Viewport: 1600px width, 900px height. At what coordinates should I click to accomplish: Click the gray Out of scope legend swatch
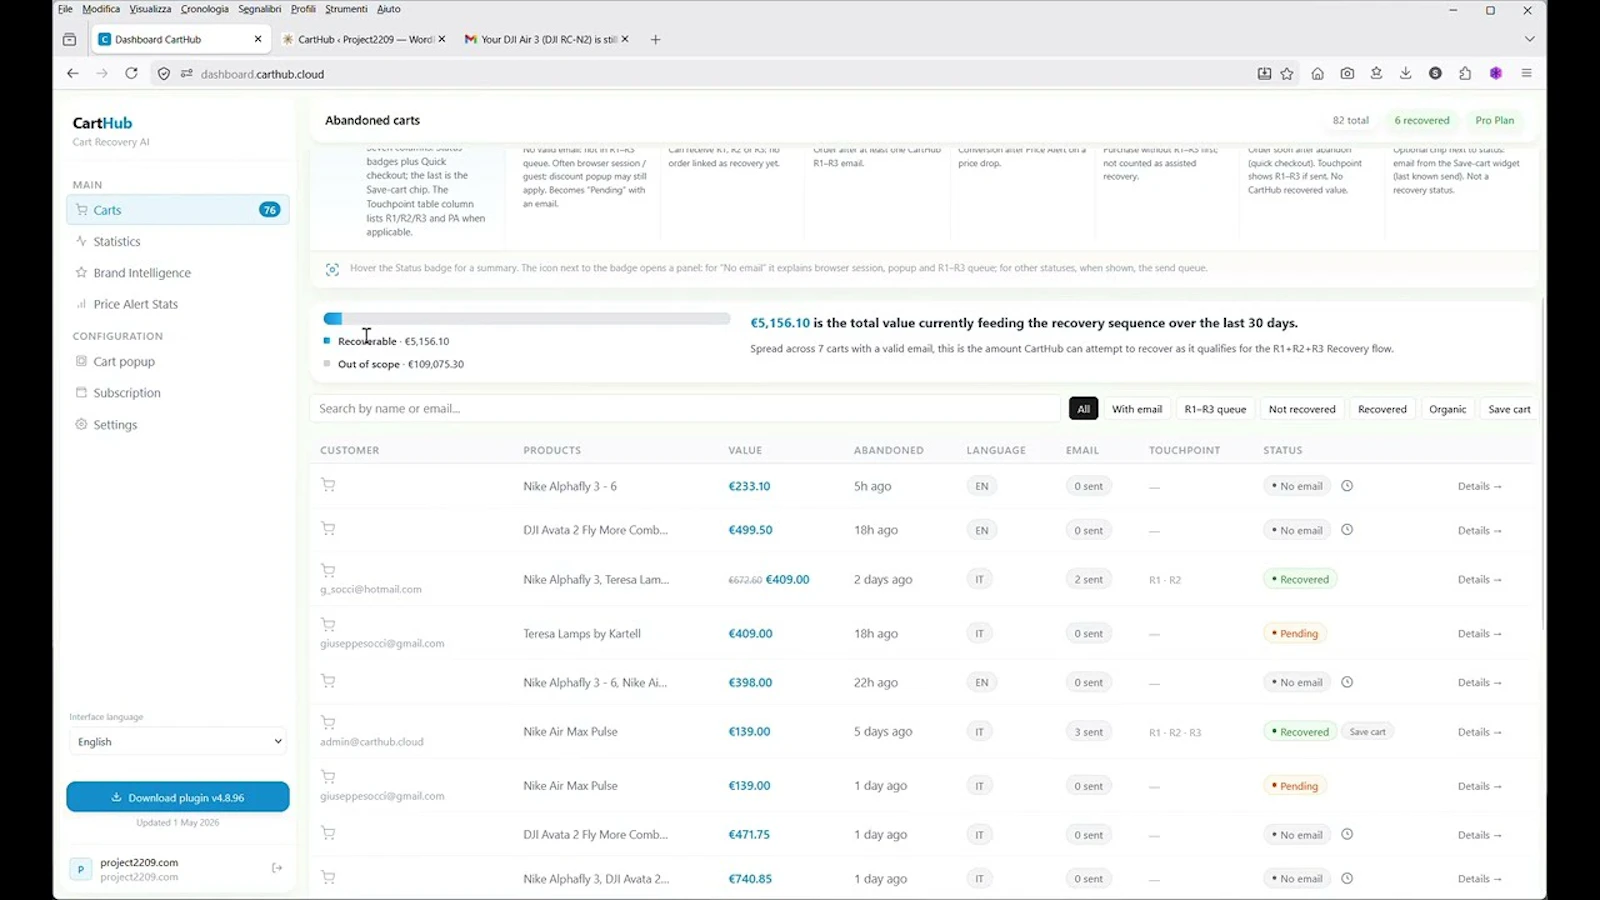tap(327, 364)
